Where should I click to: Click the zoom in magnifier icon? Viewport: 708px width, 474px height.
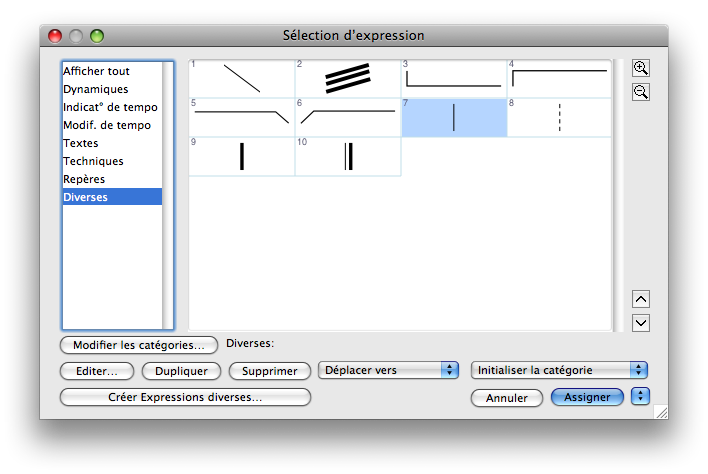point(641,69)
